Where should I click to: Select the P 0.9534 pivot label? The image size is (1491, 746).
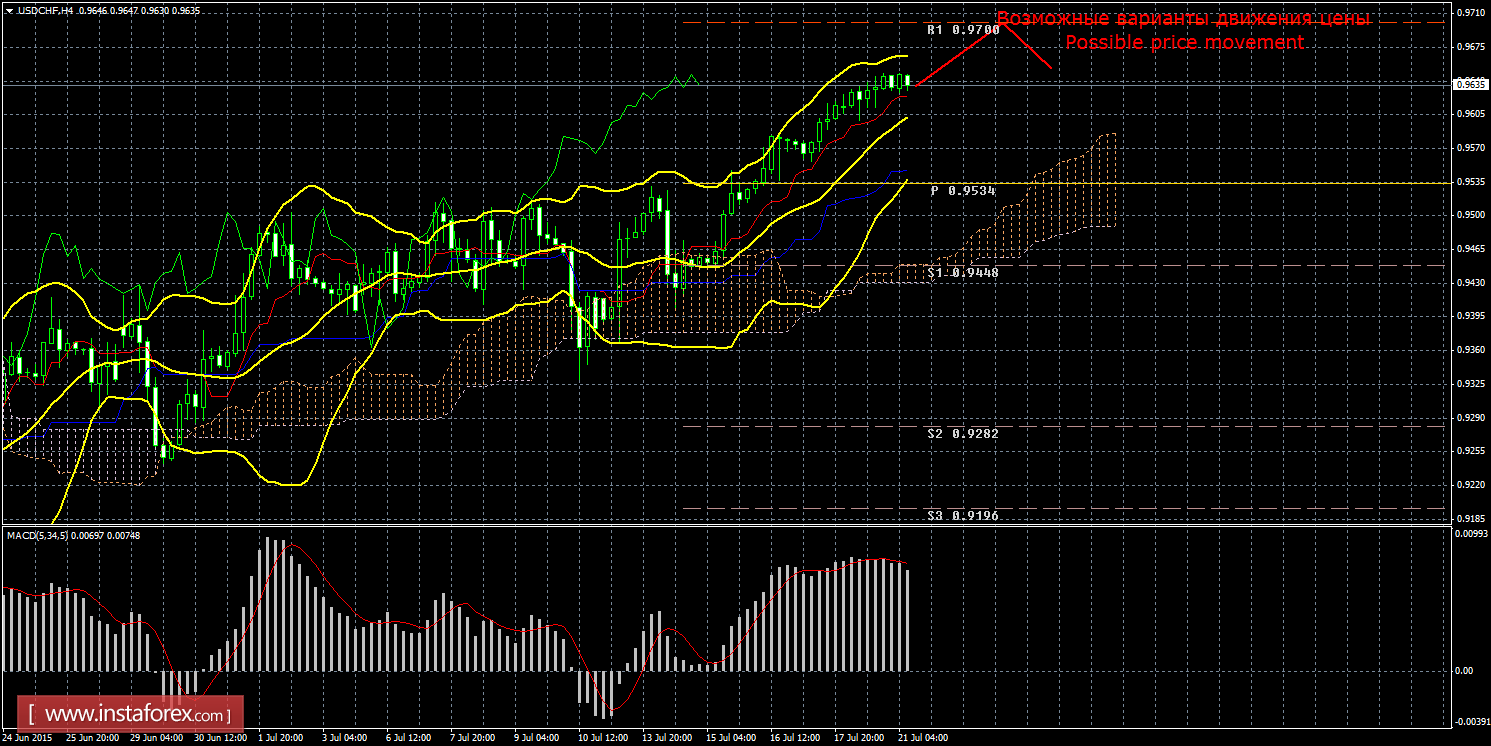(962, 190)
